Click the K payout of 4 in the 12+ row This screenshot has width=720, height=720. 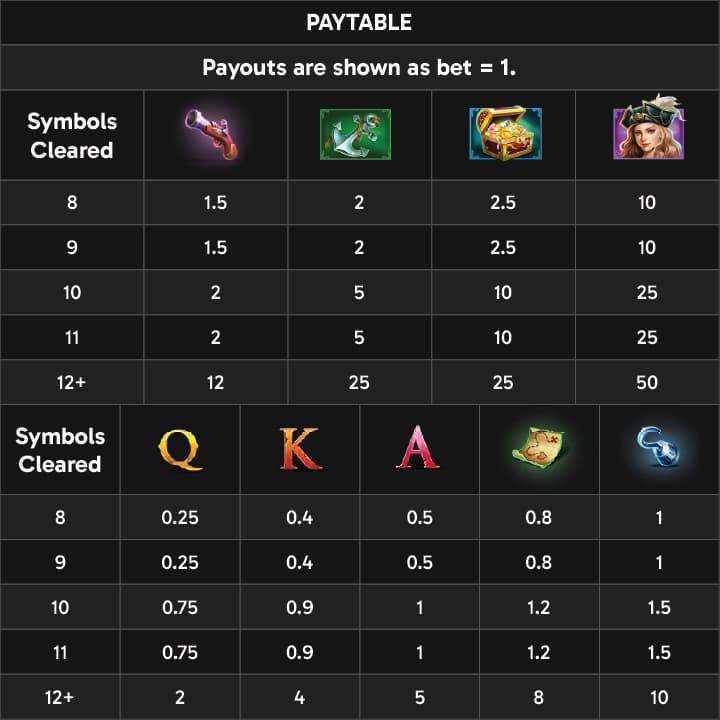tap(299, 698)
